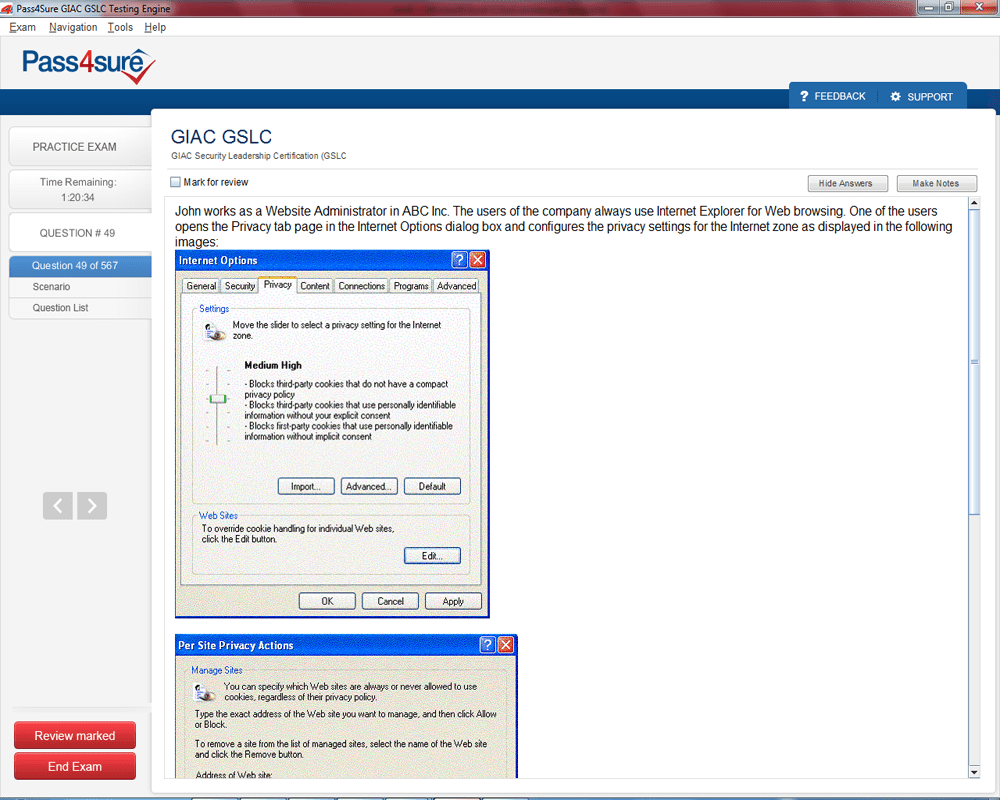Close Per Site Privacy Actions dialog

pyautogui.click(x=506, y=645)
